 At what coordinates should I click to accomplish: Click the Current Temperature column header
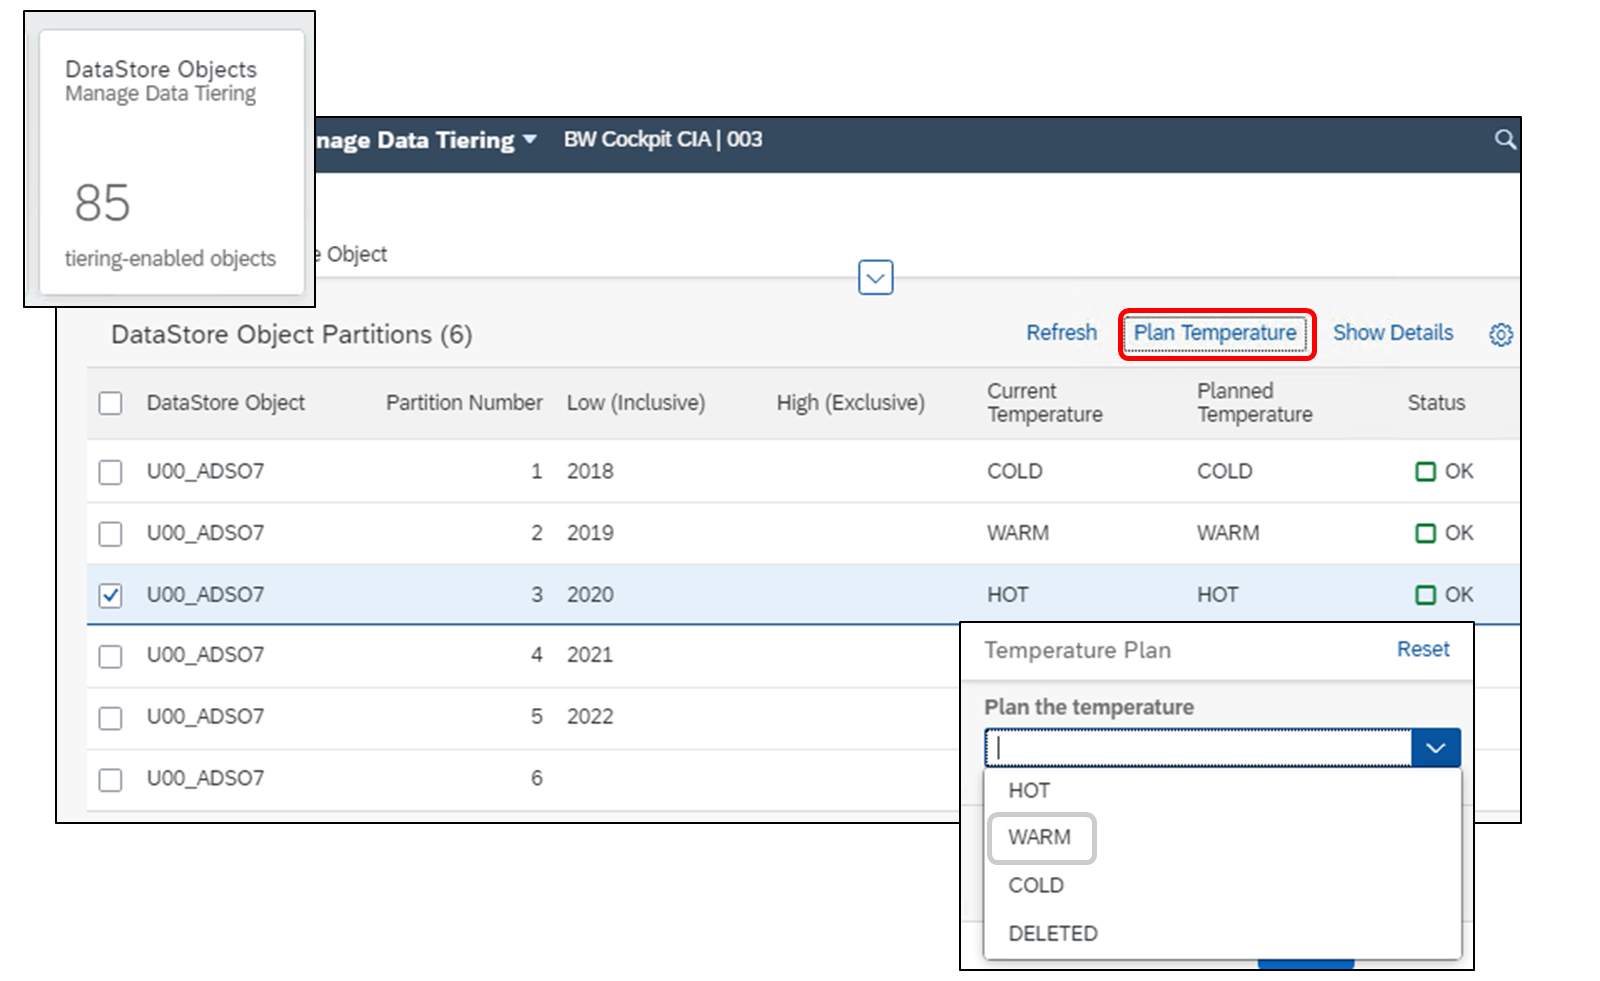(1045, 403)
